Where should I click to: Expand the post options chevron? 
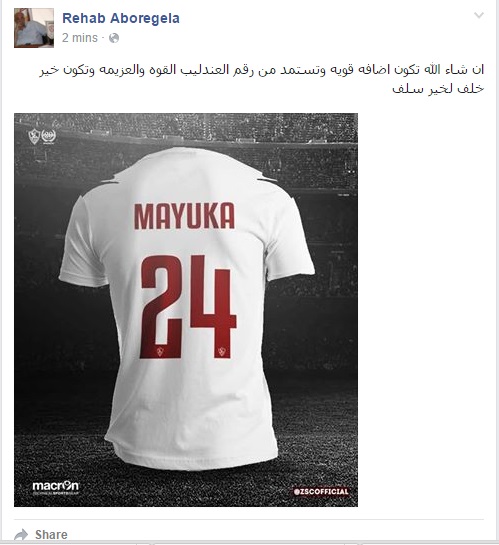479,15
